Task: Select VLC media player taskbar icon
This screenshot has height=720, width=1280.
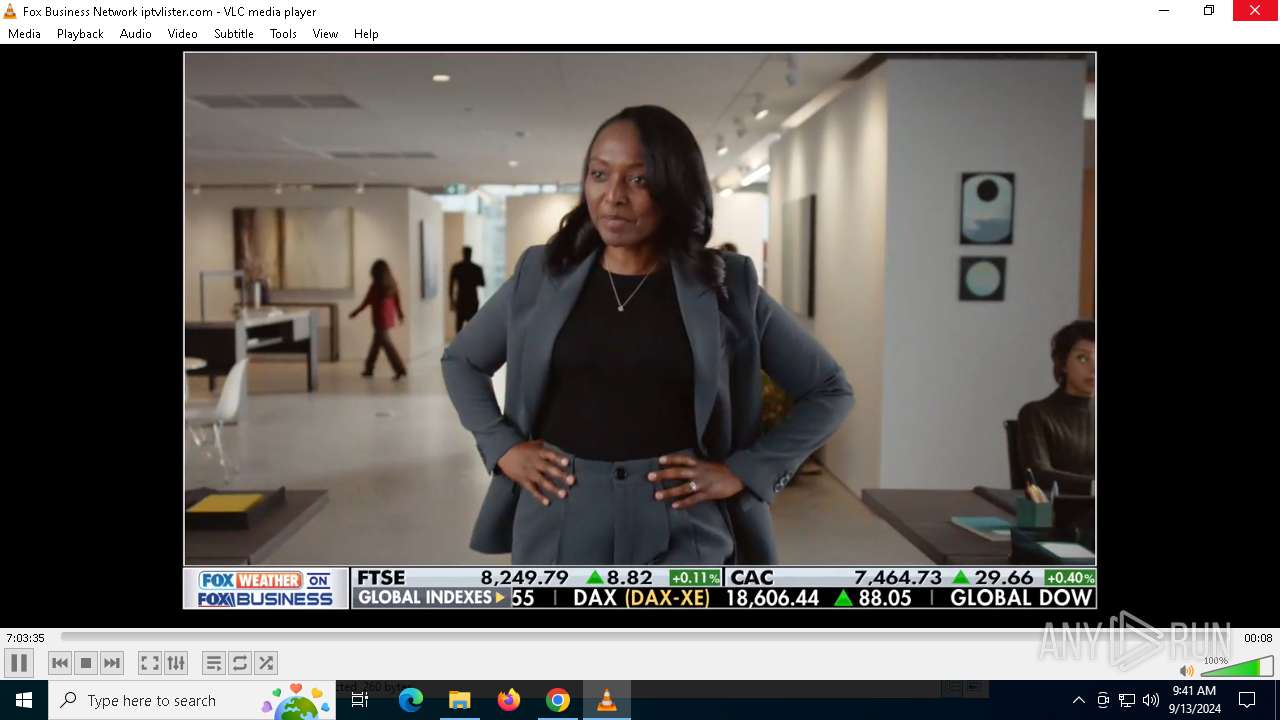Action: pos(607,700)
